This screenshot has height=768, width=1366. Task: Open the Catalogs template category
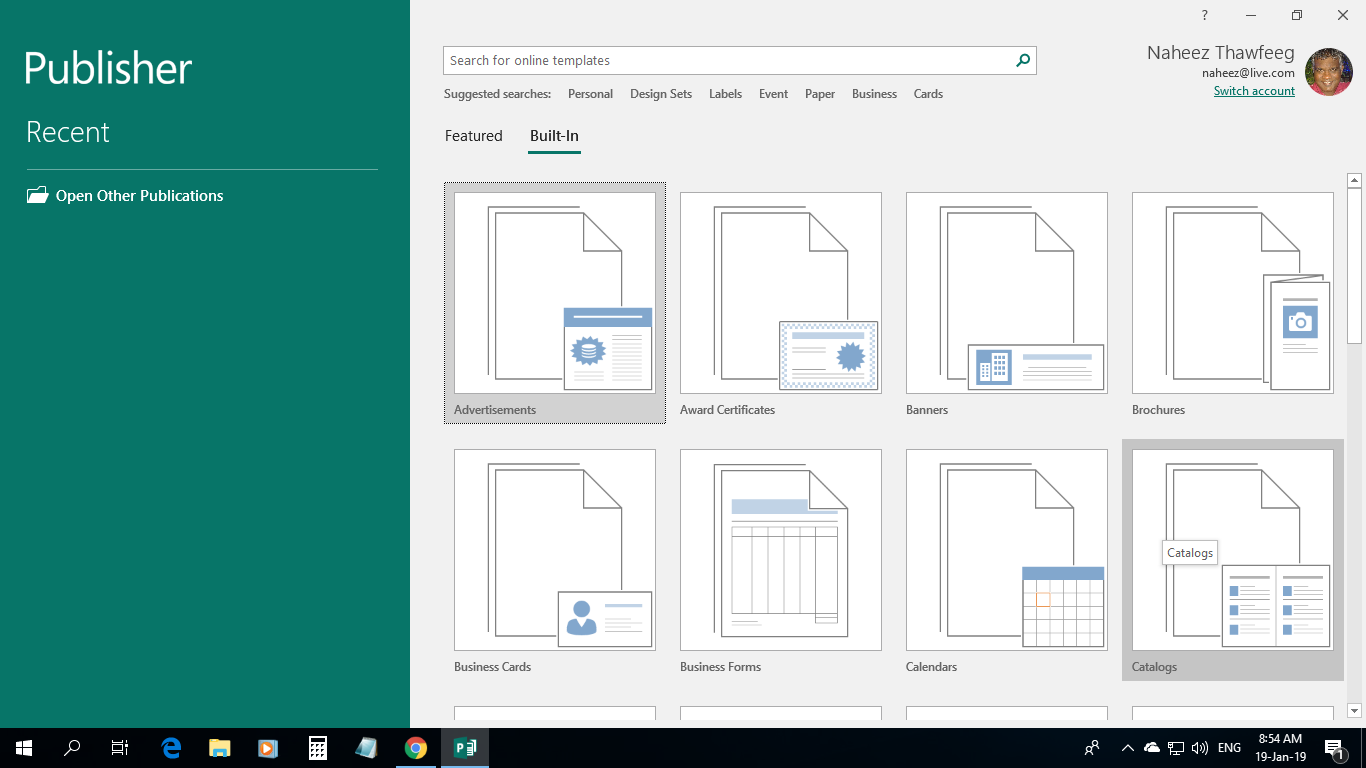[1233, 560]
